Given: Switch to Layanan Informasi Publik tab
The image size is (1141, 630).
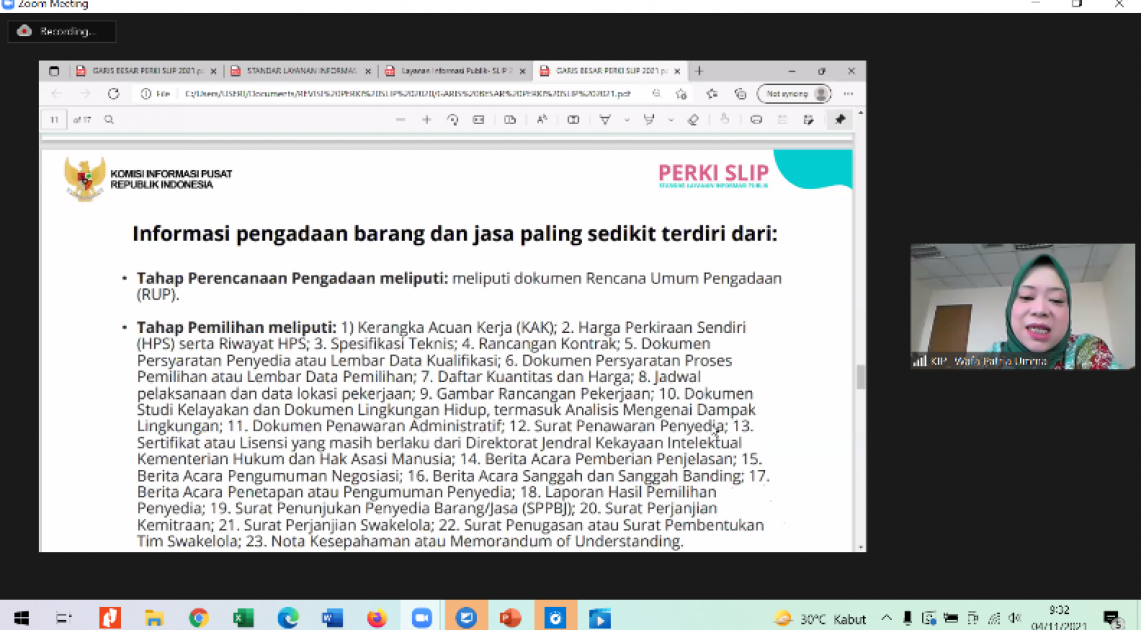Looking at the screenshot, I should click(x=455, y=71).
